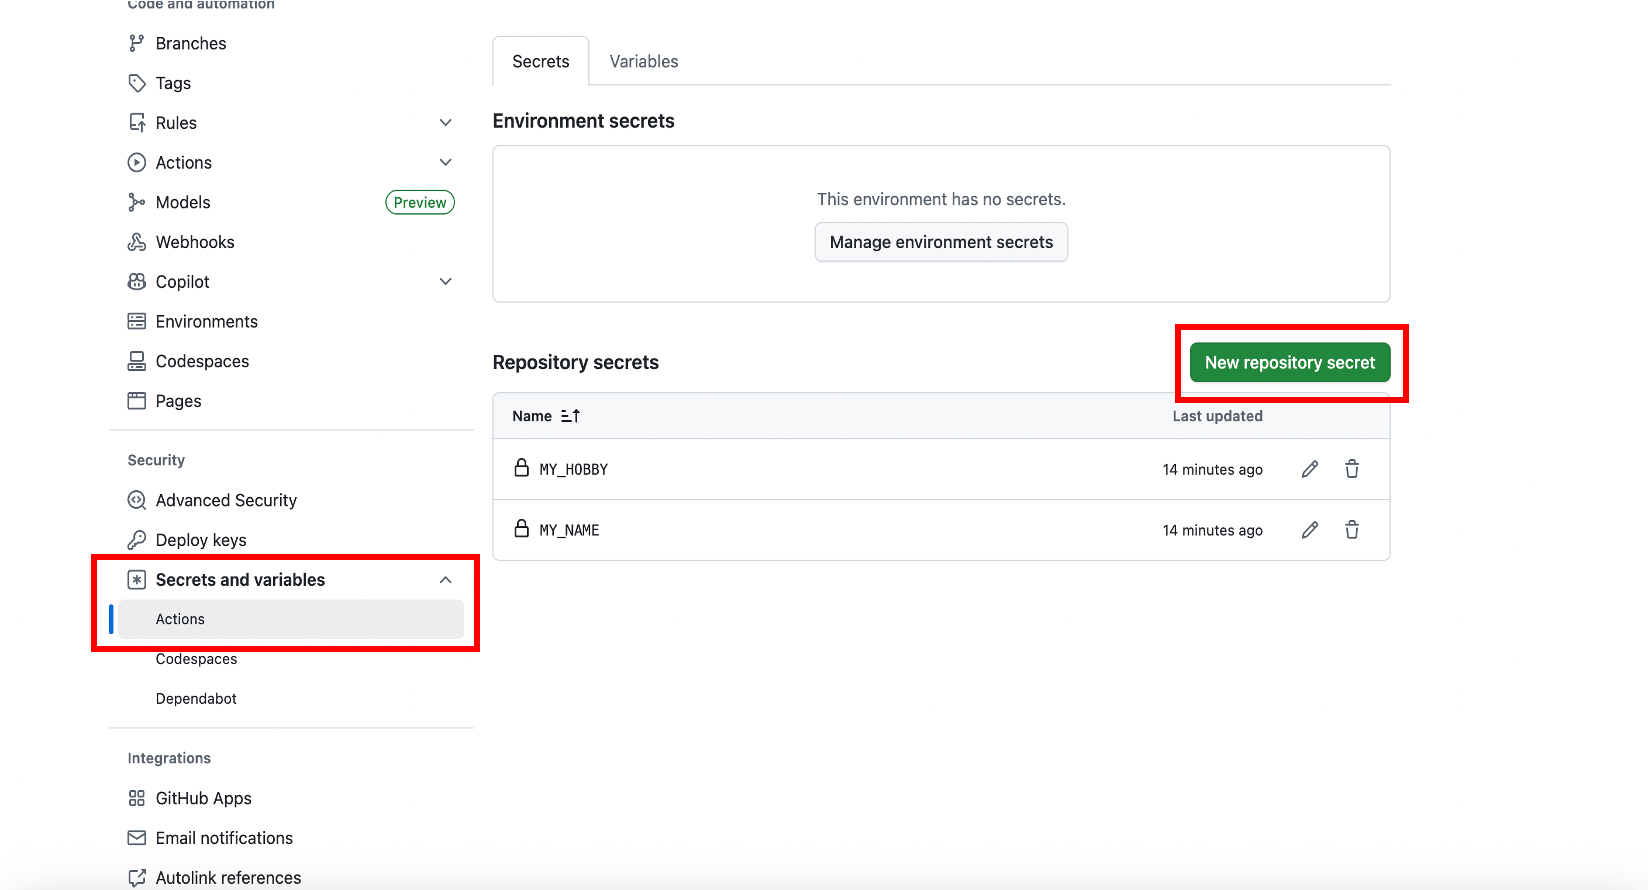Image resolution: width=1648 pixels, height=890 pixels.
Task: Open the Webhooks settings link
Action: coord(195,242)
